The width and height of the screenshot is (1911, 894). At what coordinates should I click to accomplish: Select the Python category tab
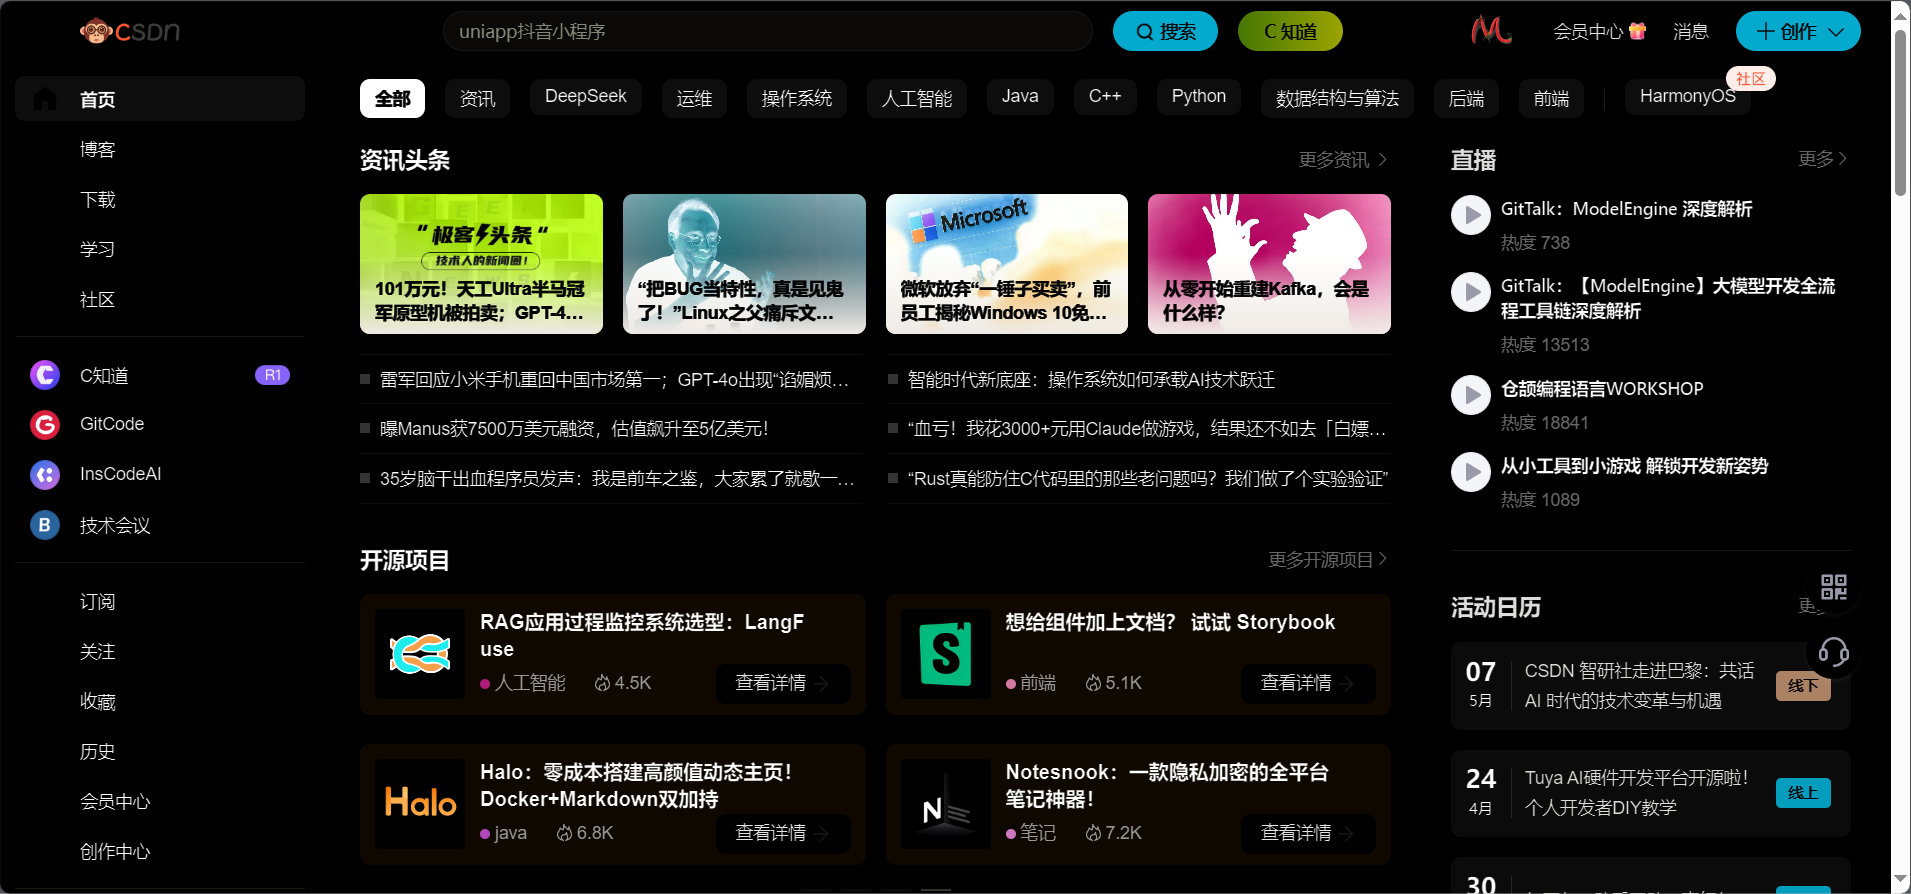1199,97
